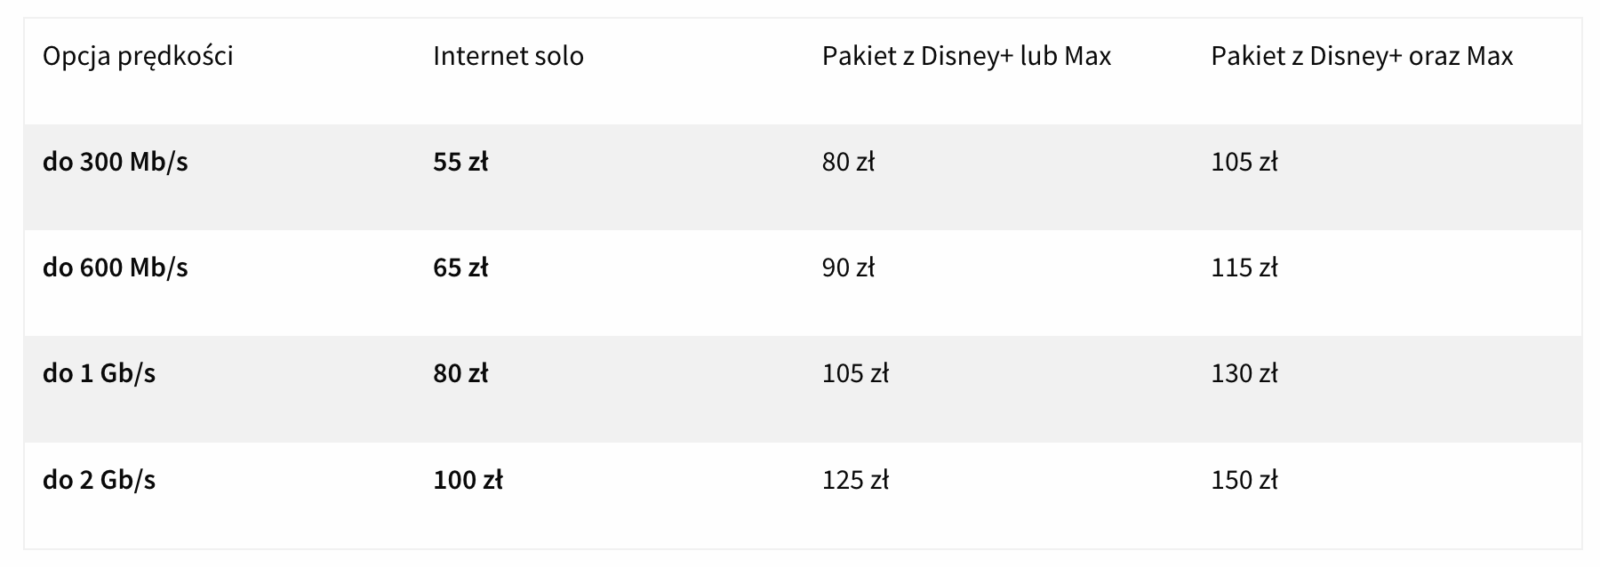Click '80 zł' in the 1 Gb/s row

click(x=460, y=374)
